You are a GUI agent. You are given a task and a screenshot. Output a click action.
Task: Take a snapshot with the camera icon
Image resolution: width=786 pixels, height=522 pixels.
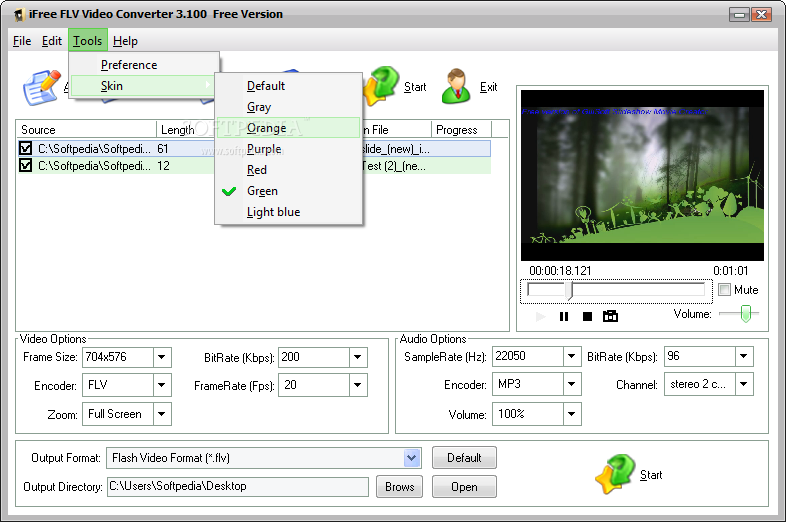coord(610,316)
